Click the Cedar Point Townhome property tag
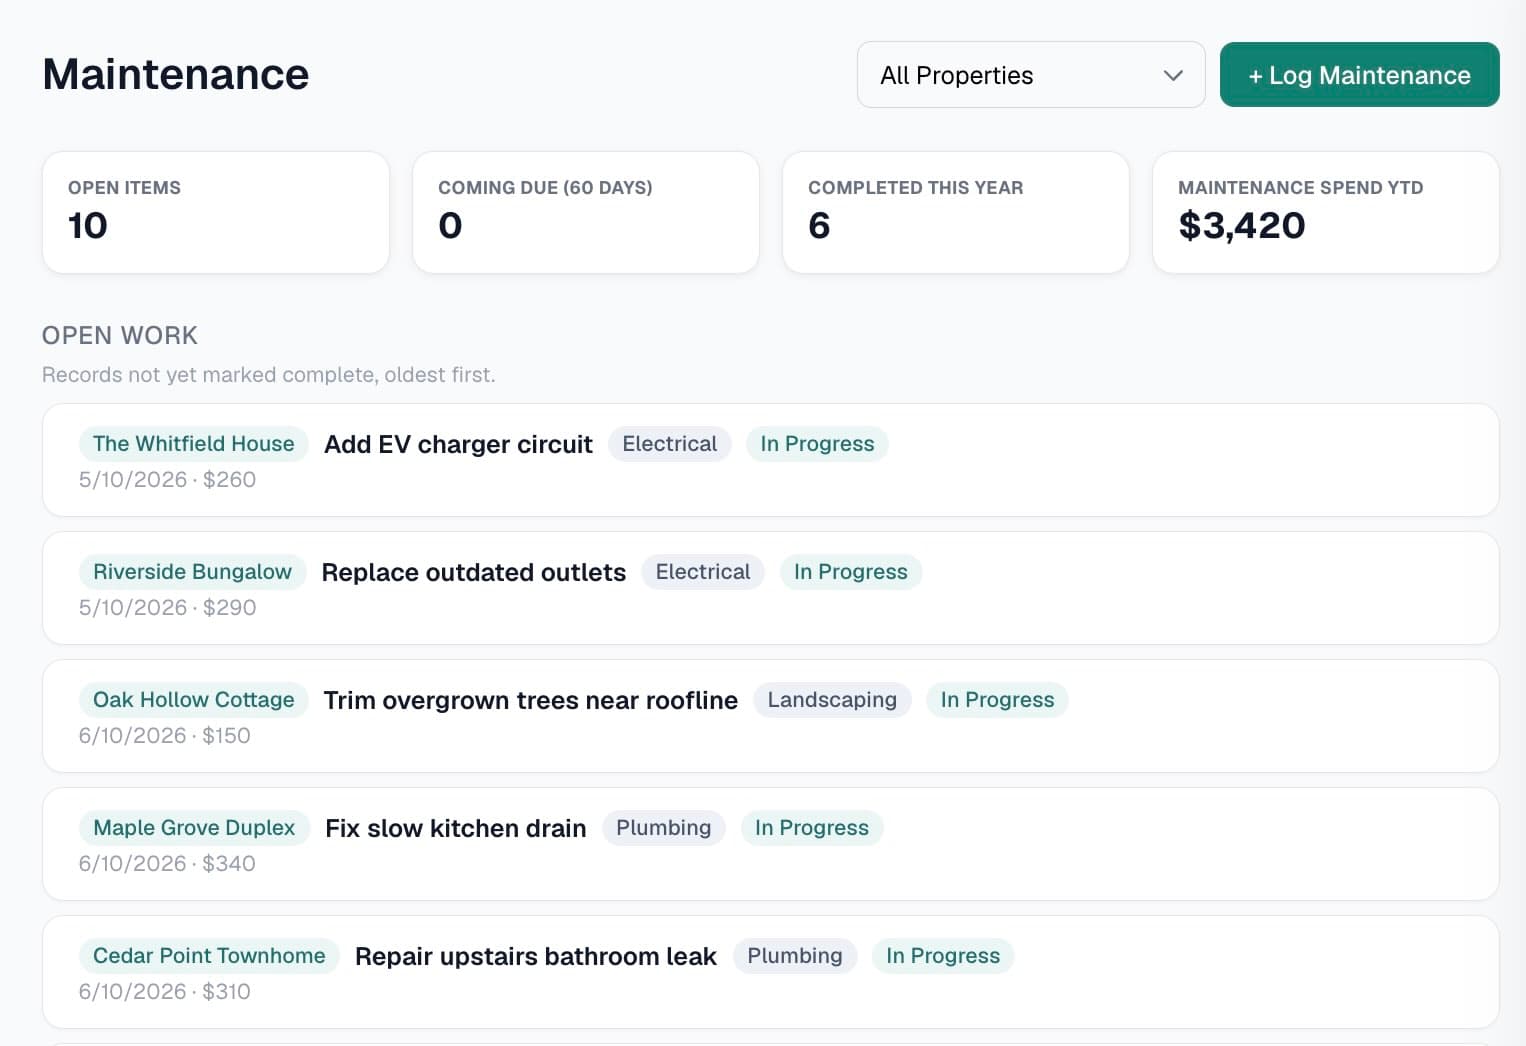 209,956
